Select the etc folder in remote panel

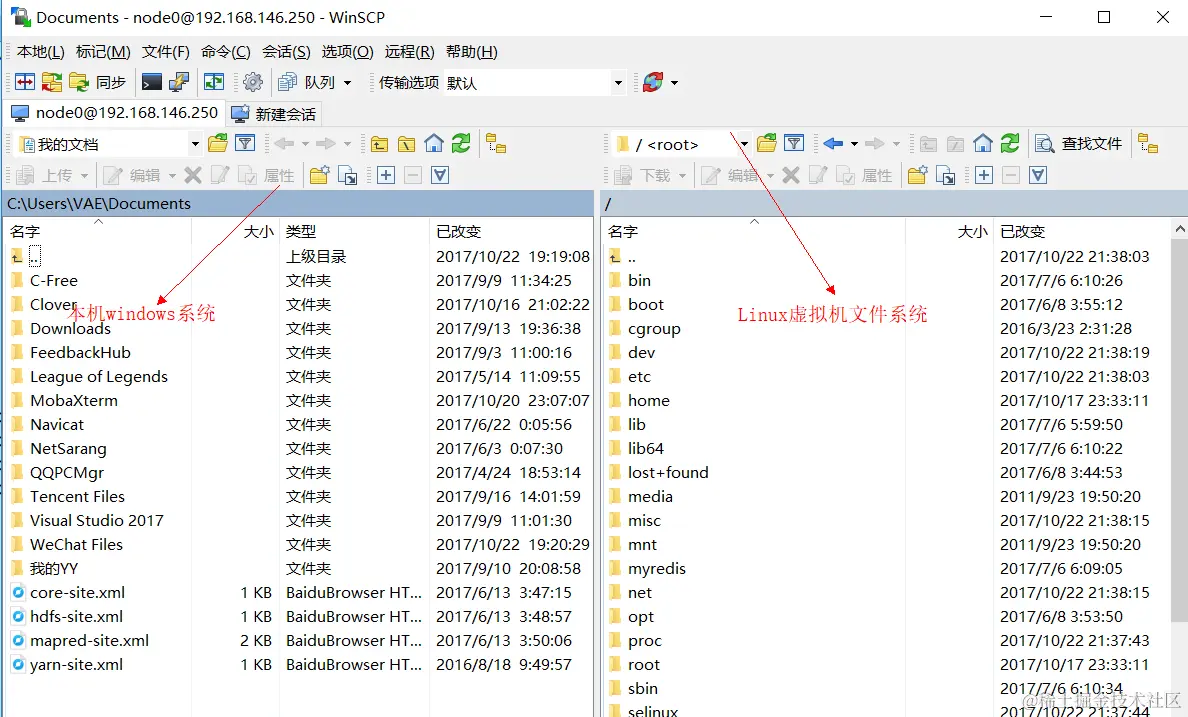[x=639, y=376]
